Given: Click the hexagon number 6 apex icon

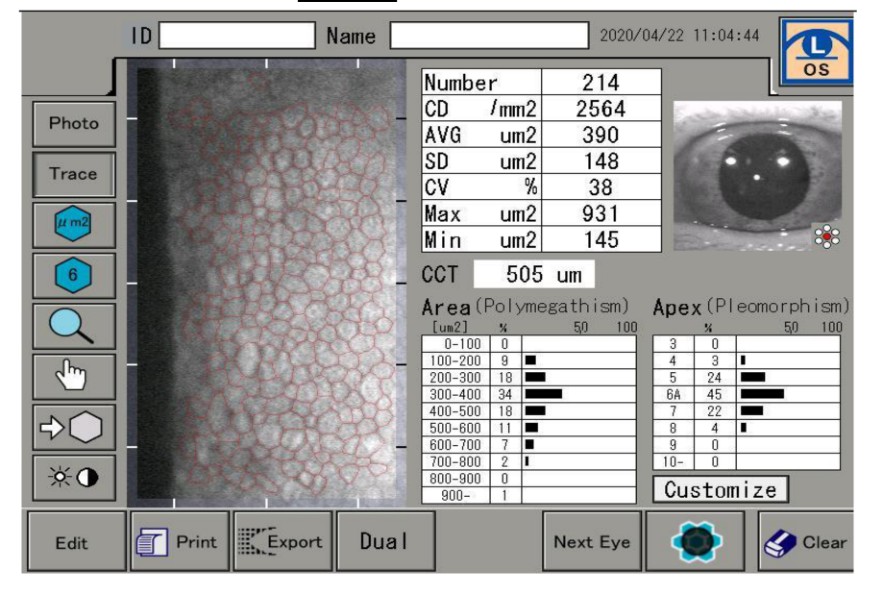Looking at the screenshot, I should pyautogui.click(x=74, y=275).
